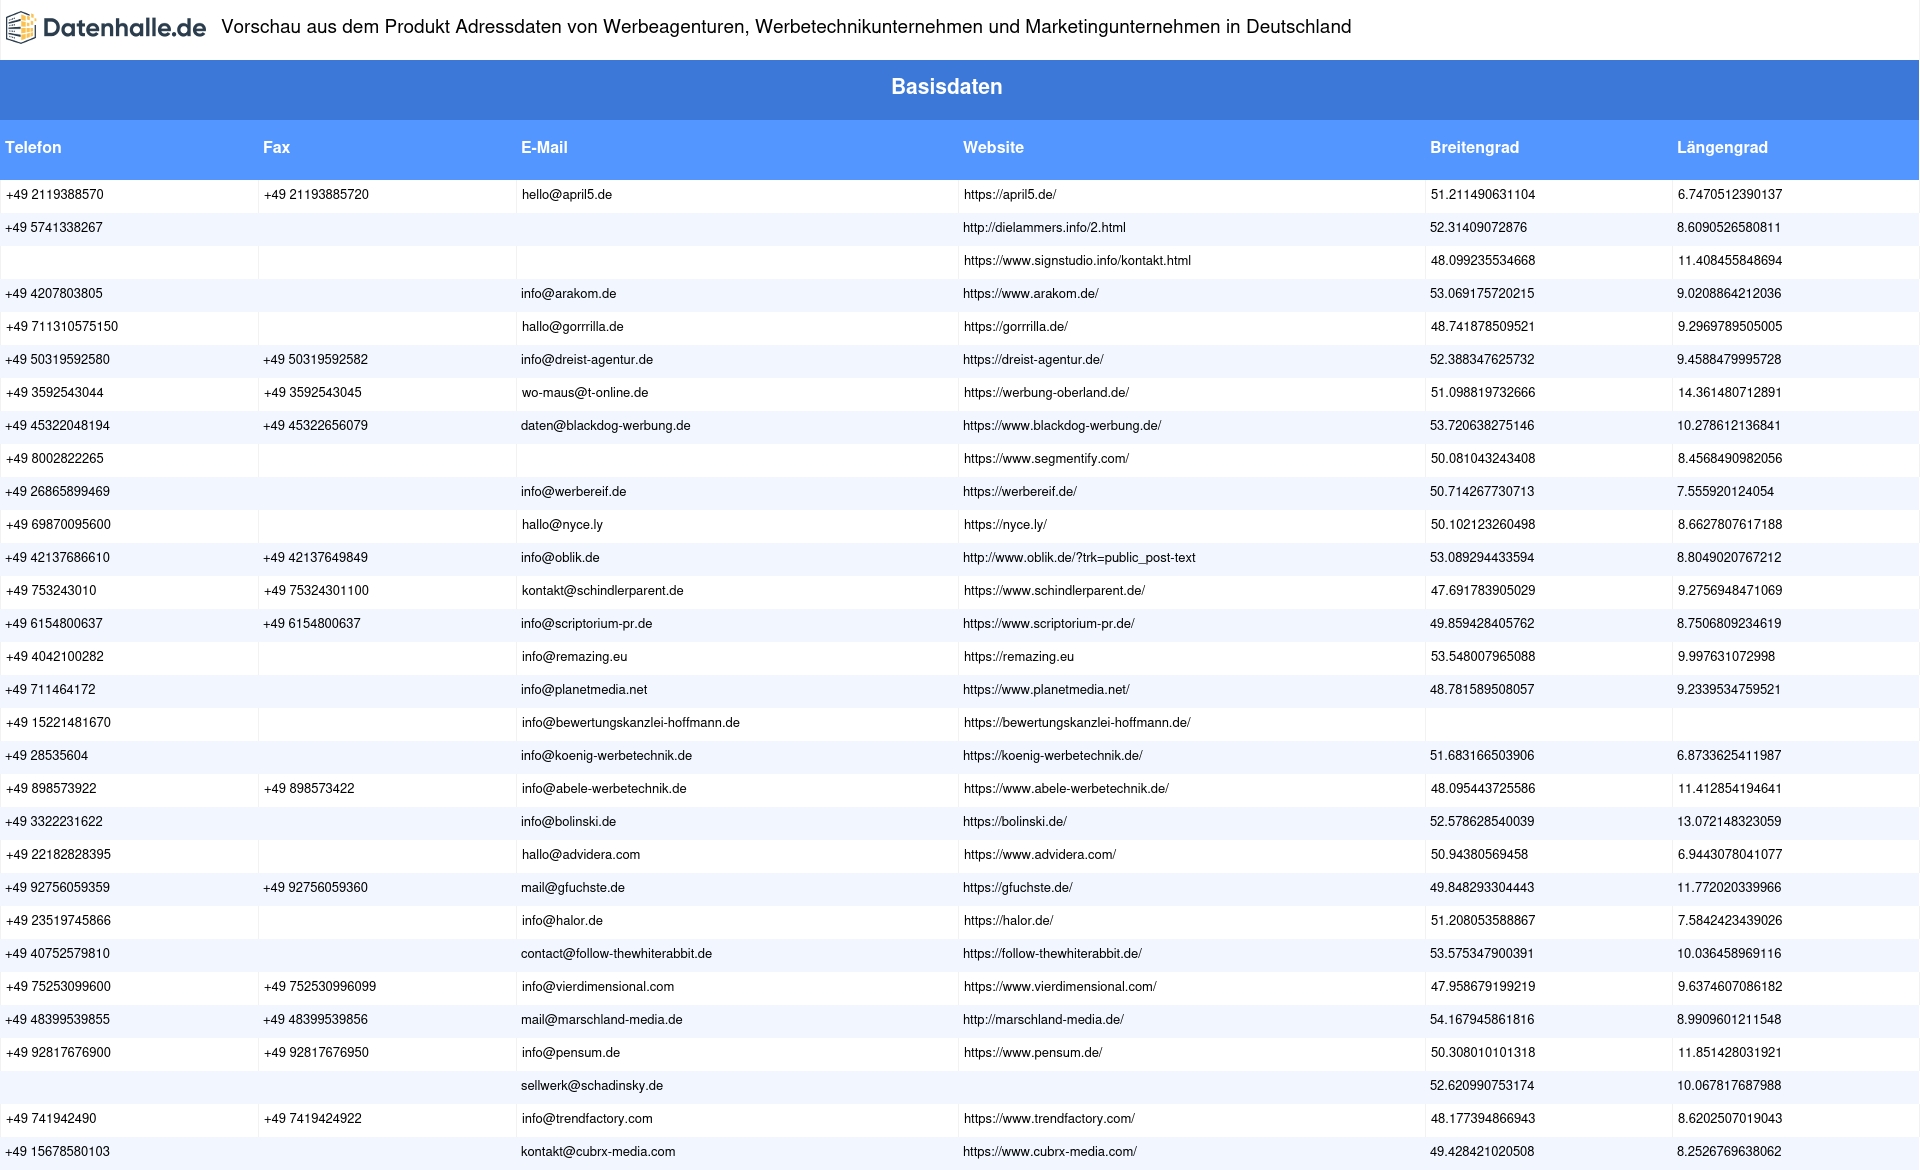Click email sellwerk@schadinsky.de
Viewport: 1920px width, 1170px height.
point(592,1086)
